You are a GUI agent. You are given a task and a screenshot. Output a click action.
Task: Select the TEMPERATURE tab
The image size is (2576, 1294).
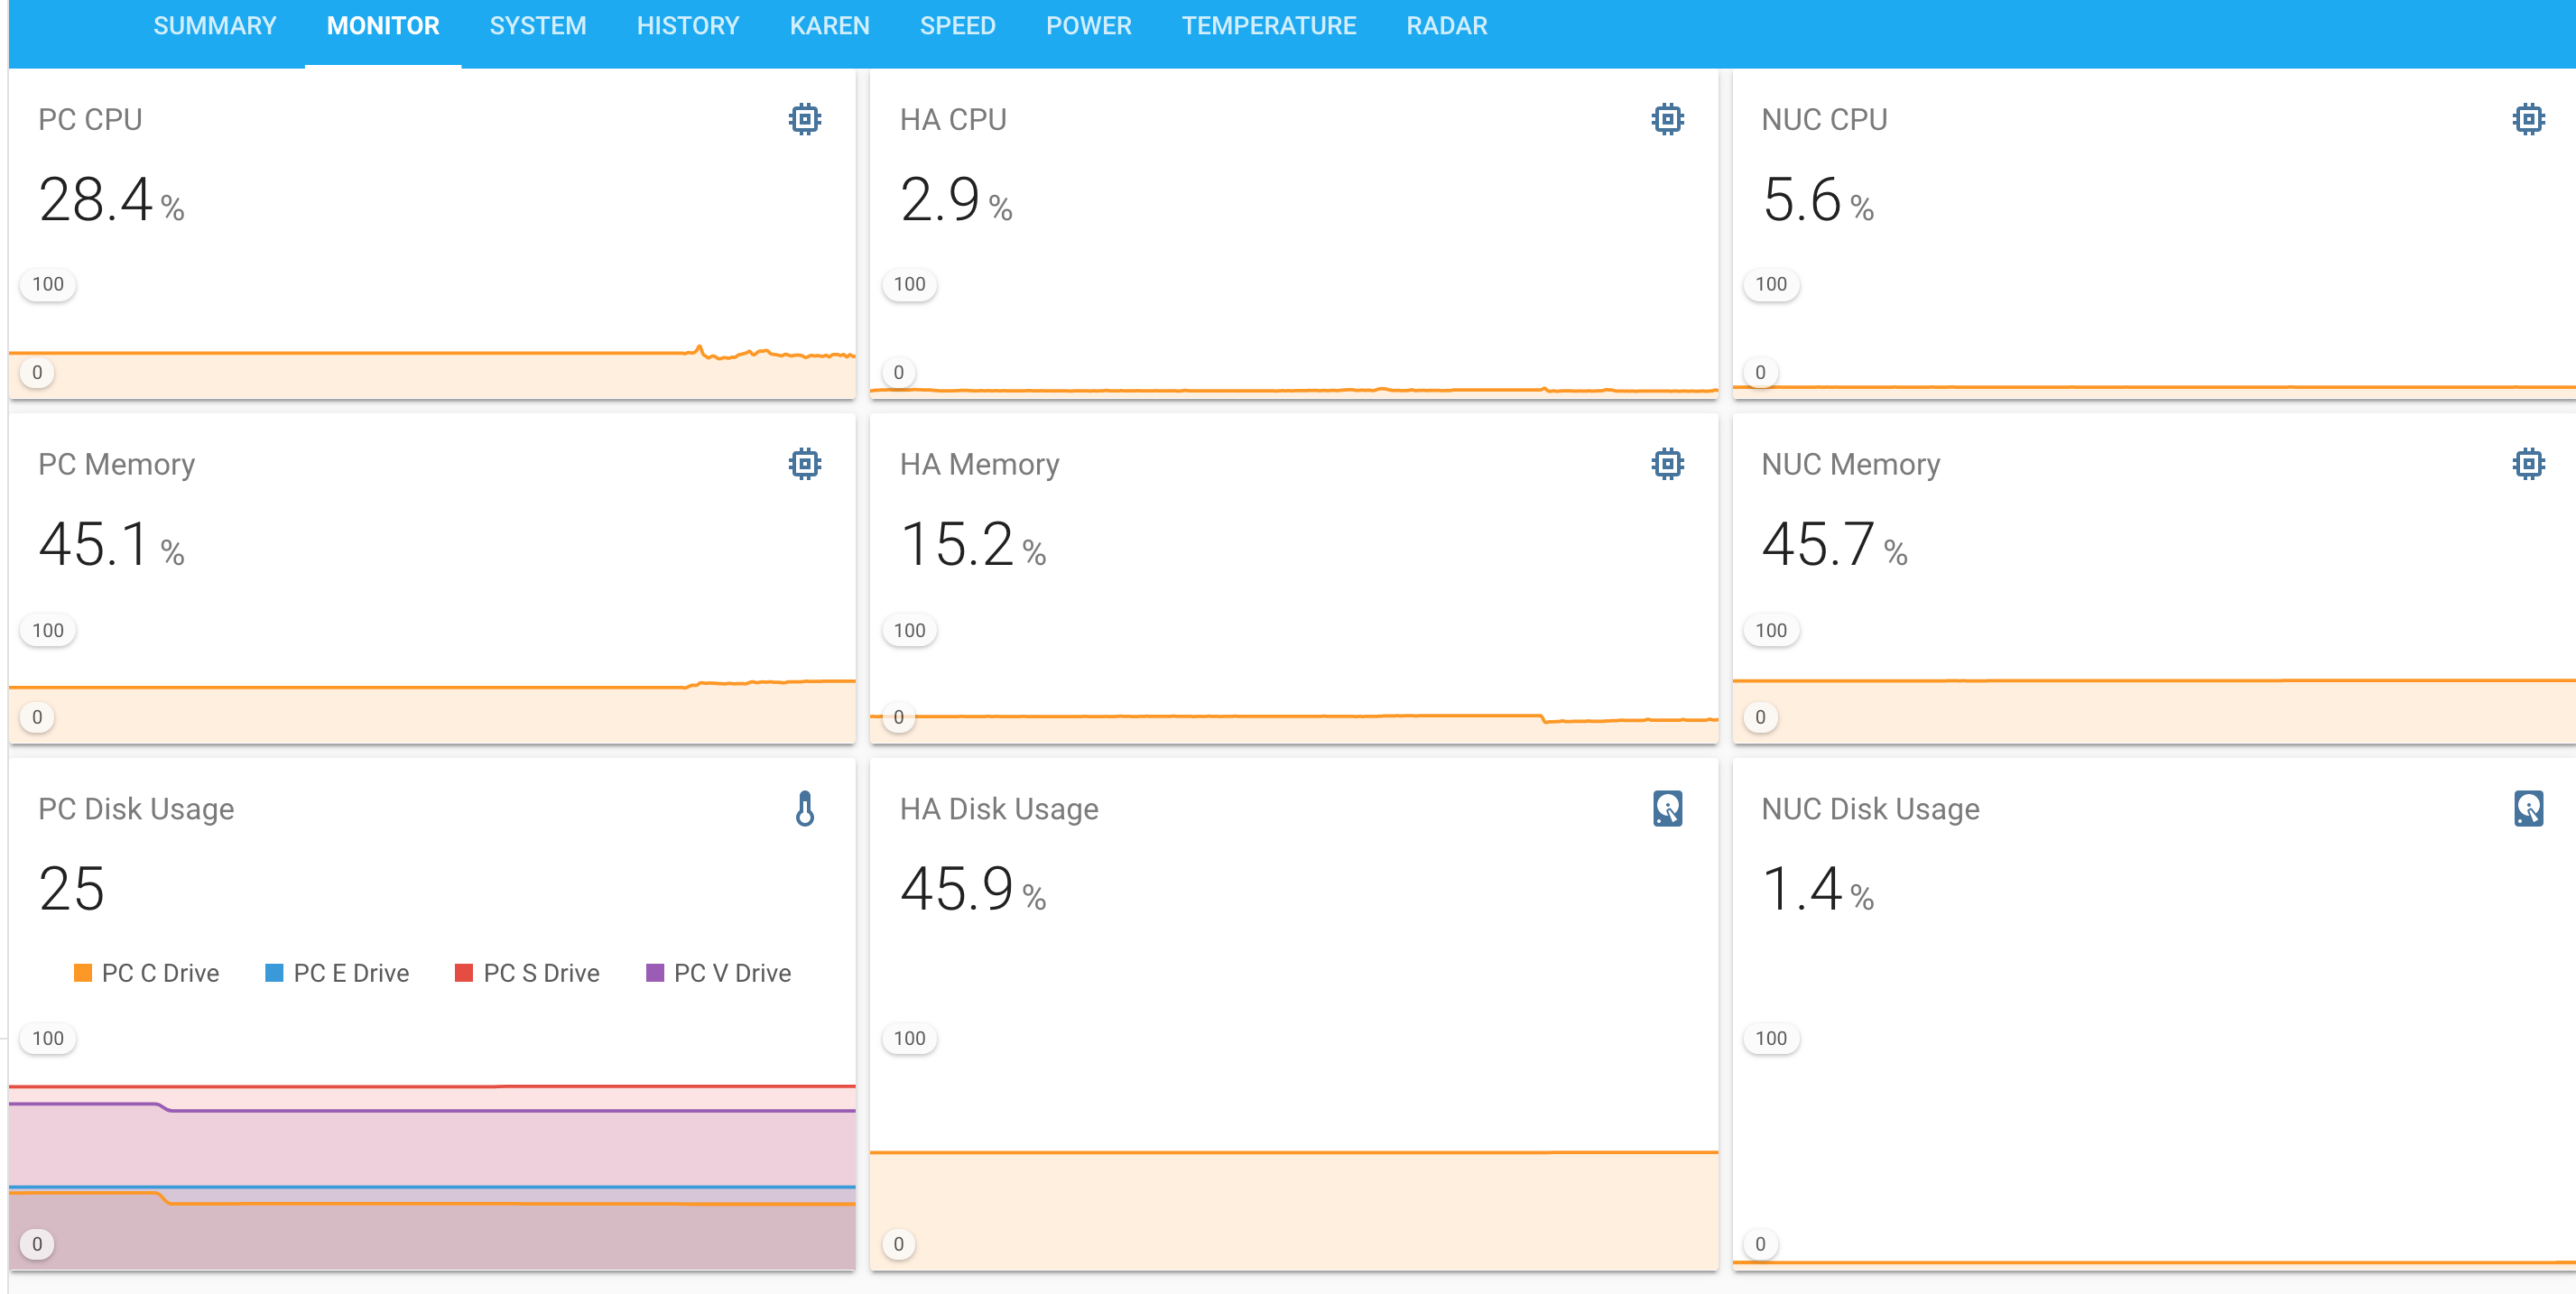pyautogui.click(x=1269, y=25)
